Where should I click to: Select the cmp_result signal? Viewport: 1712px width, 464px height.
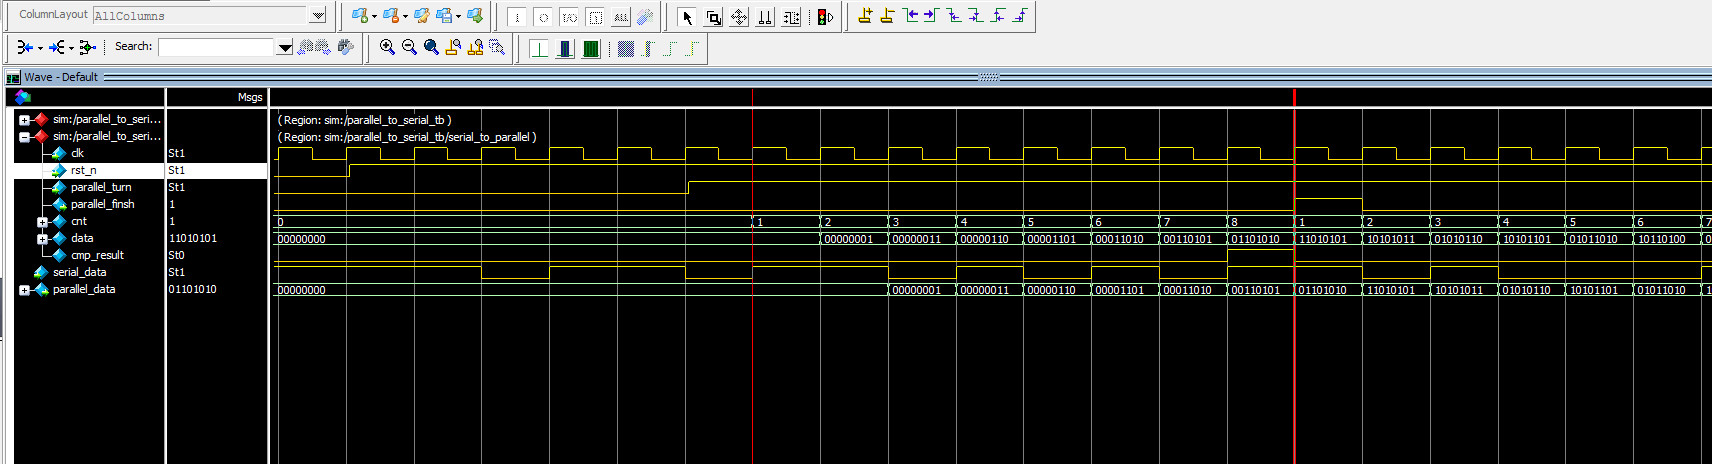pos(97,255)
